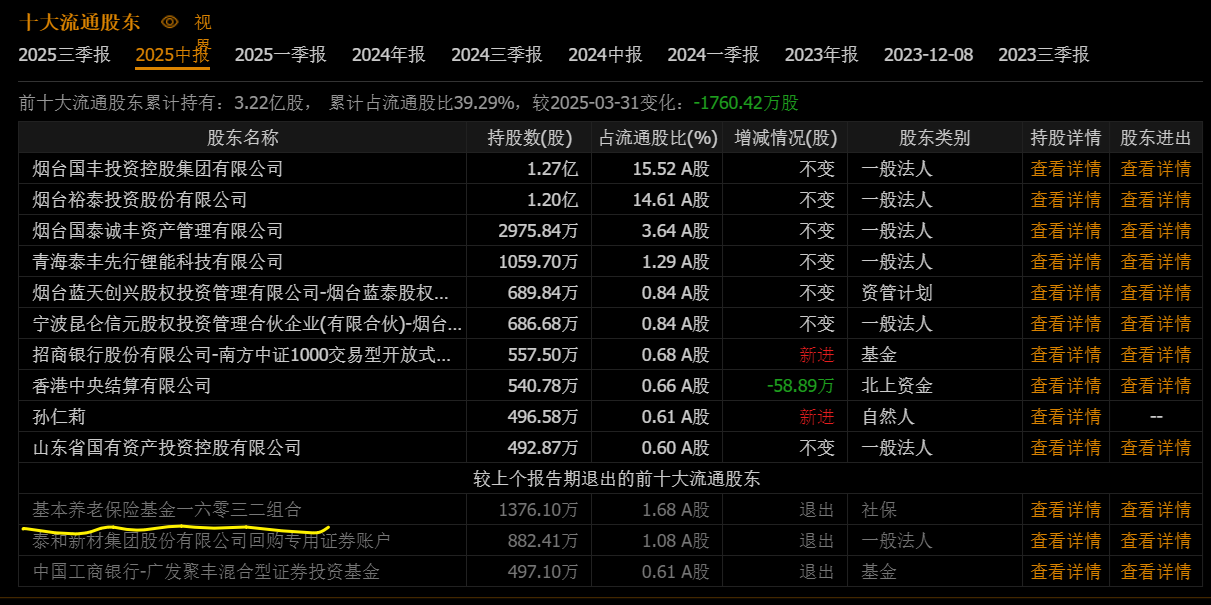The width and height of the screenshot is (1211, 605).
Task: Open the 2025一季报 tab
Action: tap(280, 55)
